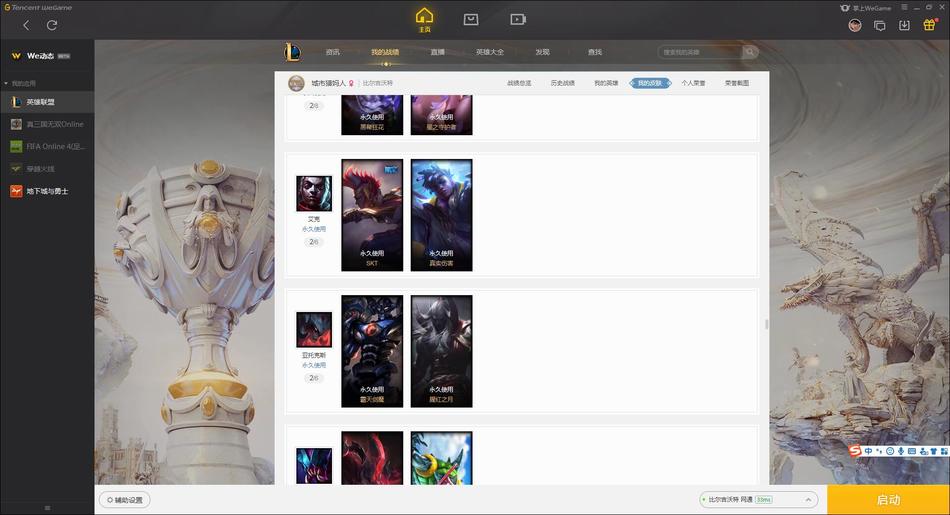
Task: Select 英雄联盟 in the sidebar
Action: pyautogui.click(x=47, y=102)
